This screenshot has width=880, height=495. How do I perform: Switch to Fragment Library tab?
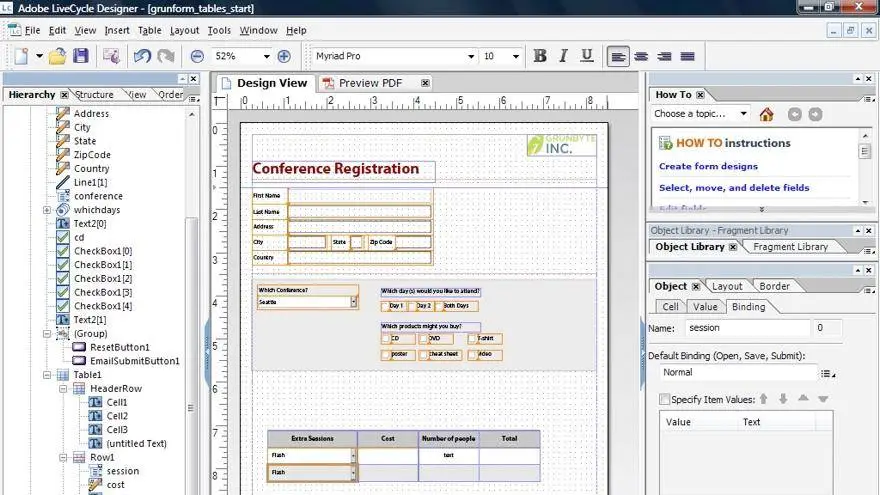(790, 247)
